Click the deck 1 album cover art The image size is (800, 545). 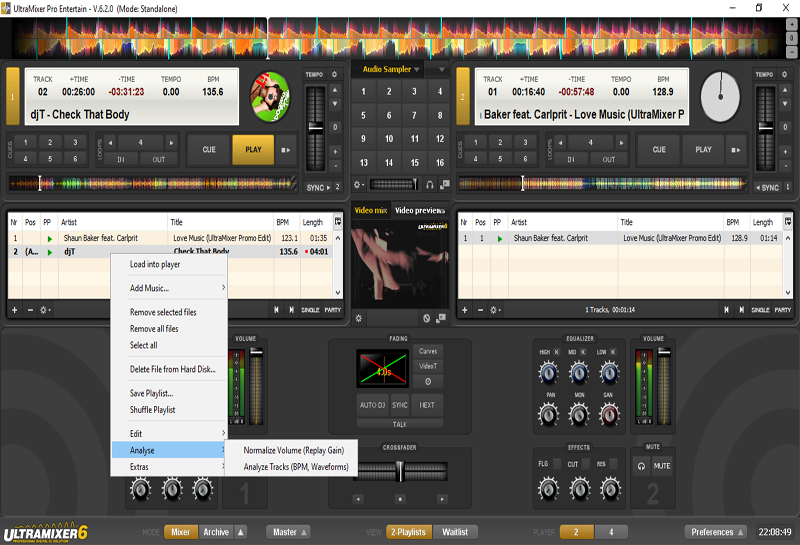(x=270, y=97)
